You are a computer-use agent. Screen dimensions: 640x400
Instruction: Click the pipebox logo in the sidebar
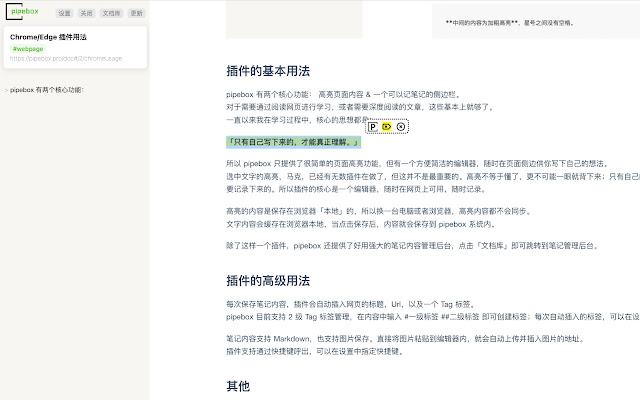click(22, 11)
